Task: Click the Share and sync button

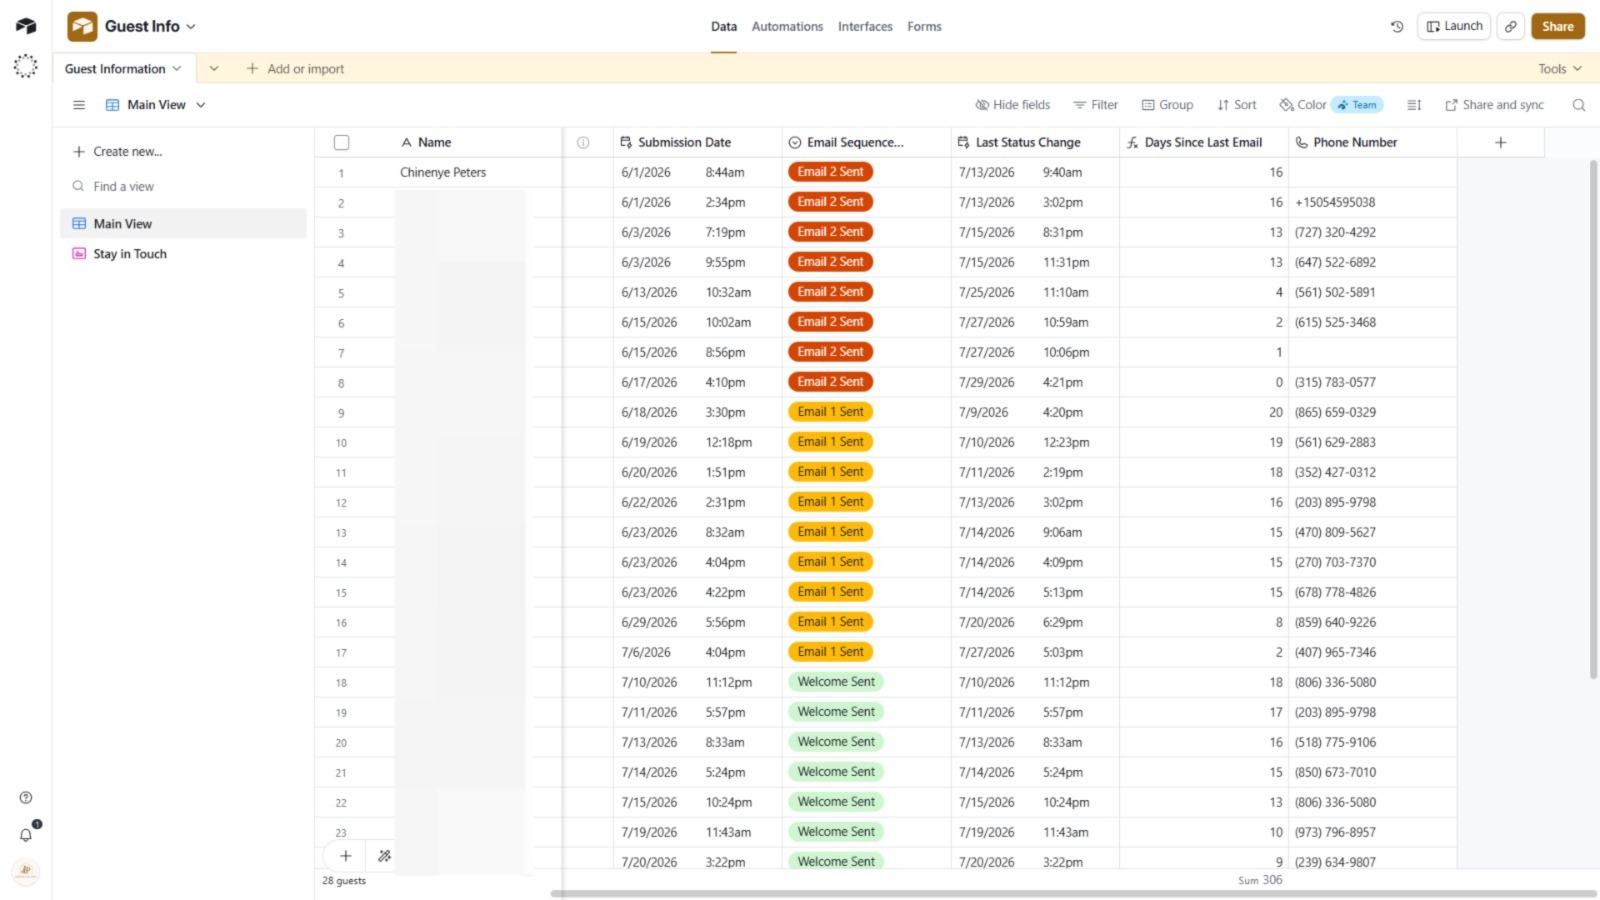Action: coord(1494,105)
